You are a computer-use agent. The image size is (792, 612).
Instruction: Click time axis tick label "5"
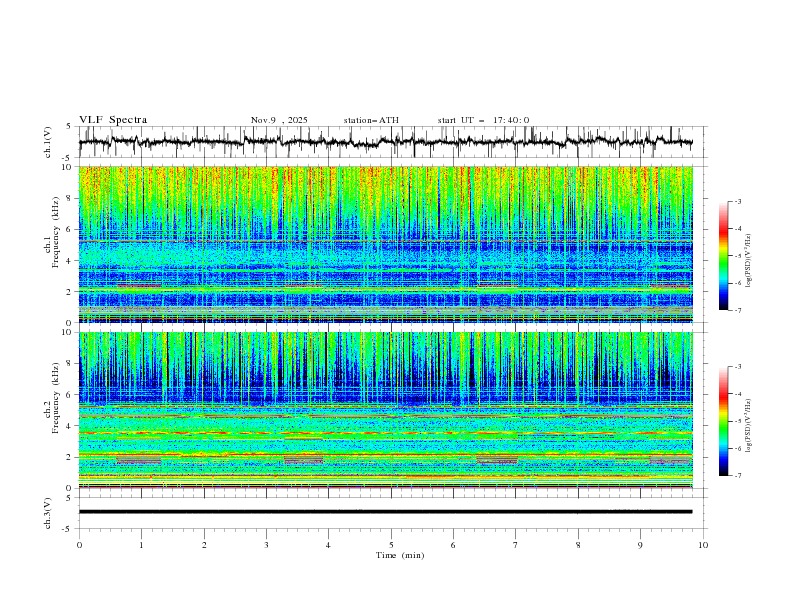click(391, 545)
